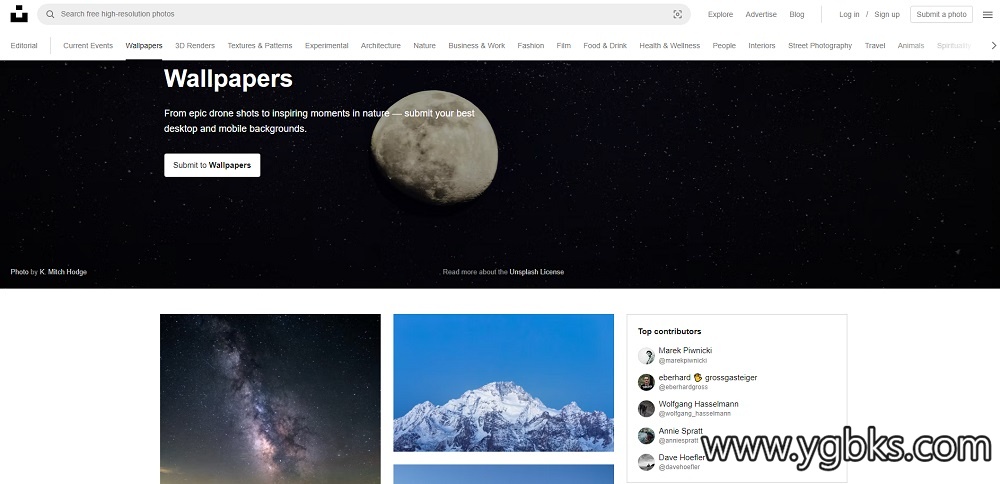Click the search magnifier icon
1000x484 pixels.
coord(50,14)
